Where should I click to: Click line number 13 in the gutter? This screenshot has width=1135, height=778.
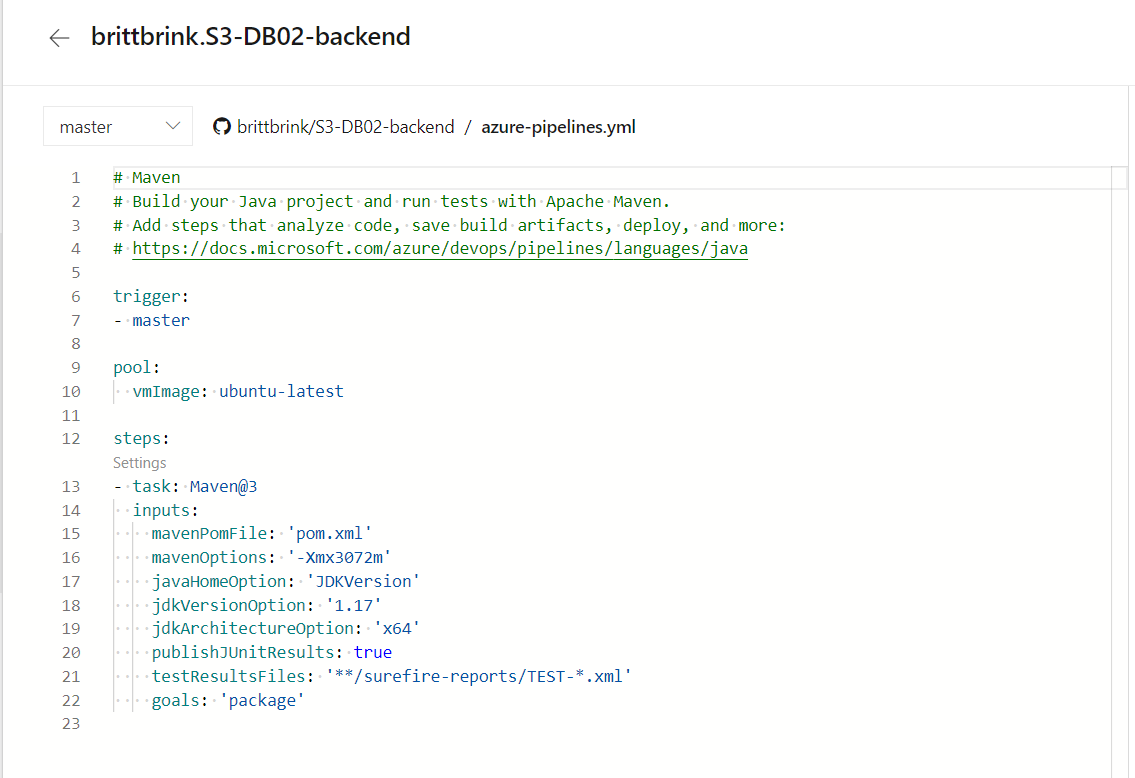[71, 486]
